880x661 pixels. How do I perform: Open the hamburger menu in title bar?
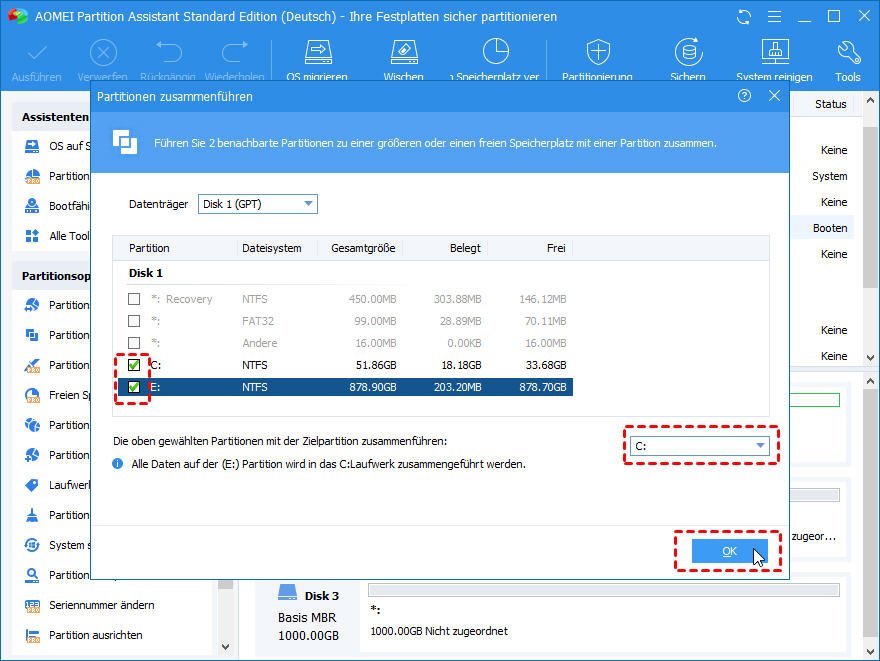(x=774, y=17)
